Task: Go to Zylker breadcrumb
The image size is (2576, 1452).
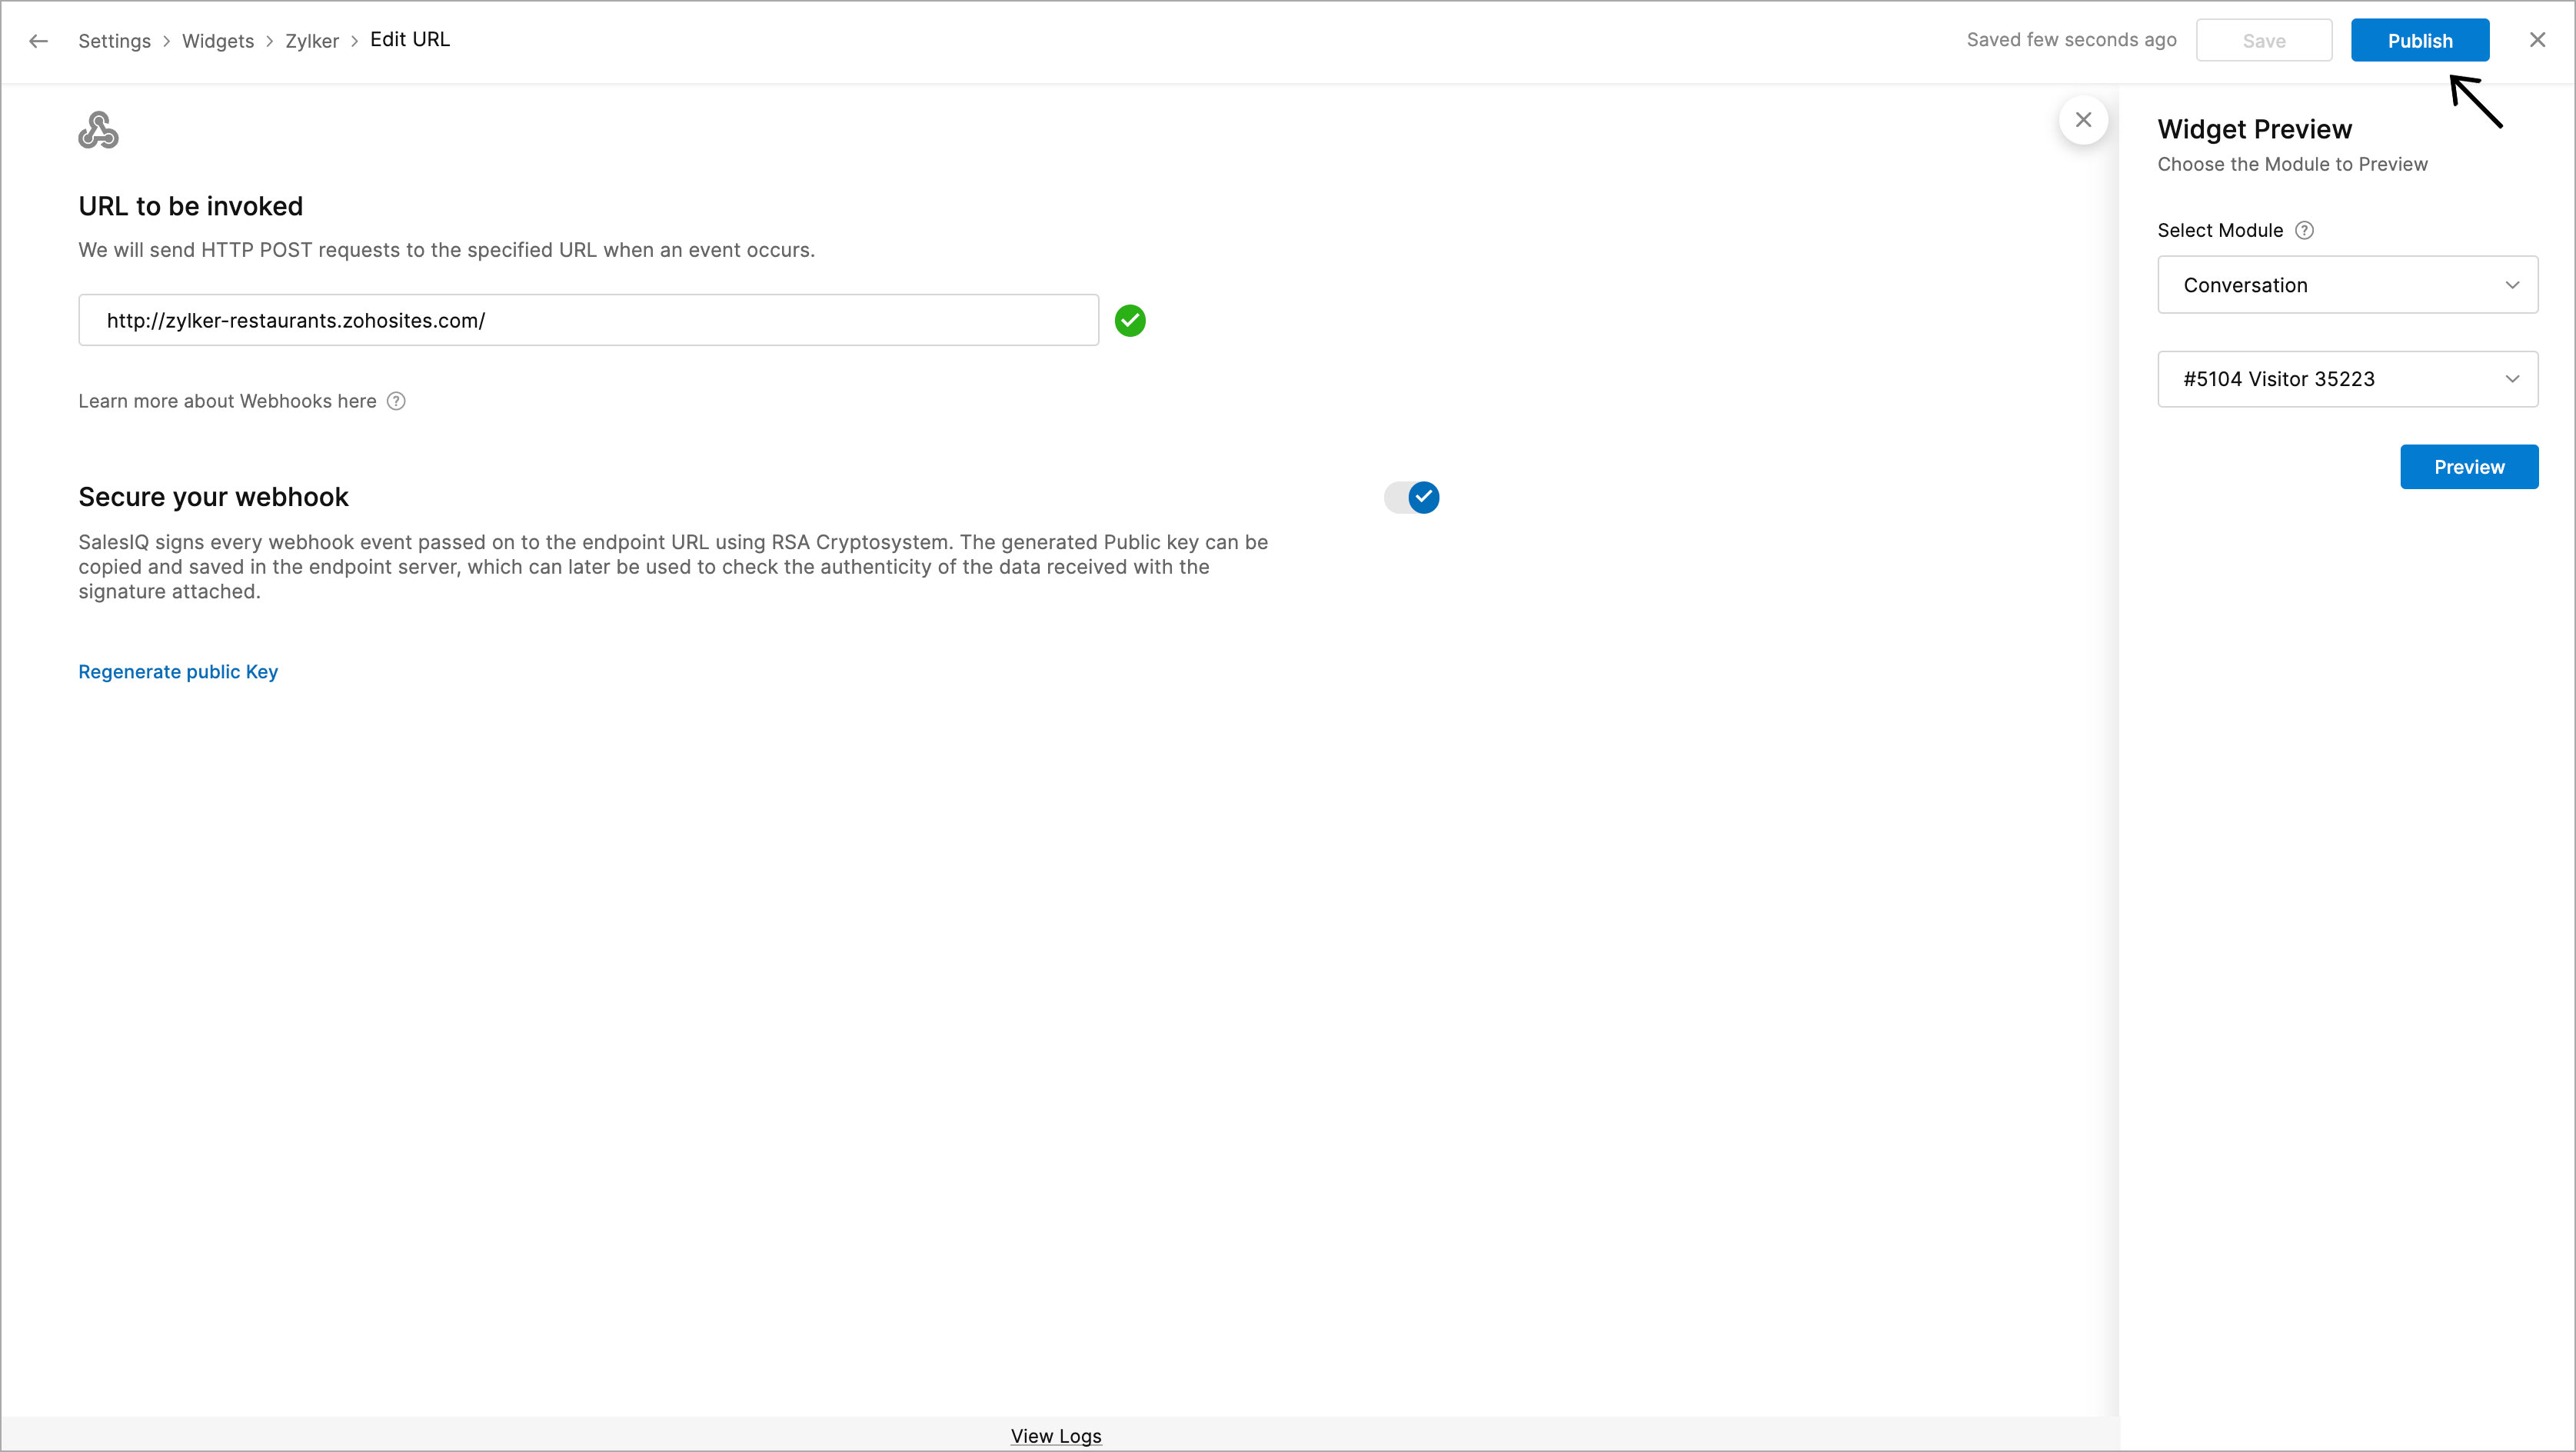Action: (x=312, y=41)
